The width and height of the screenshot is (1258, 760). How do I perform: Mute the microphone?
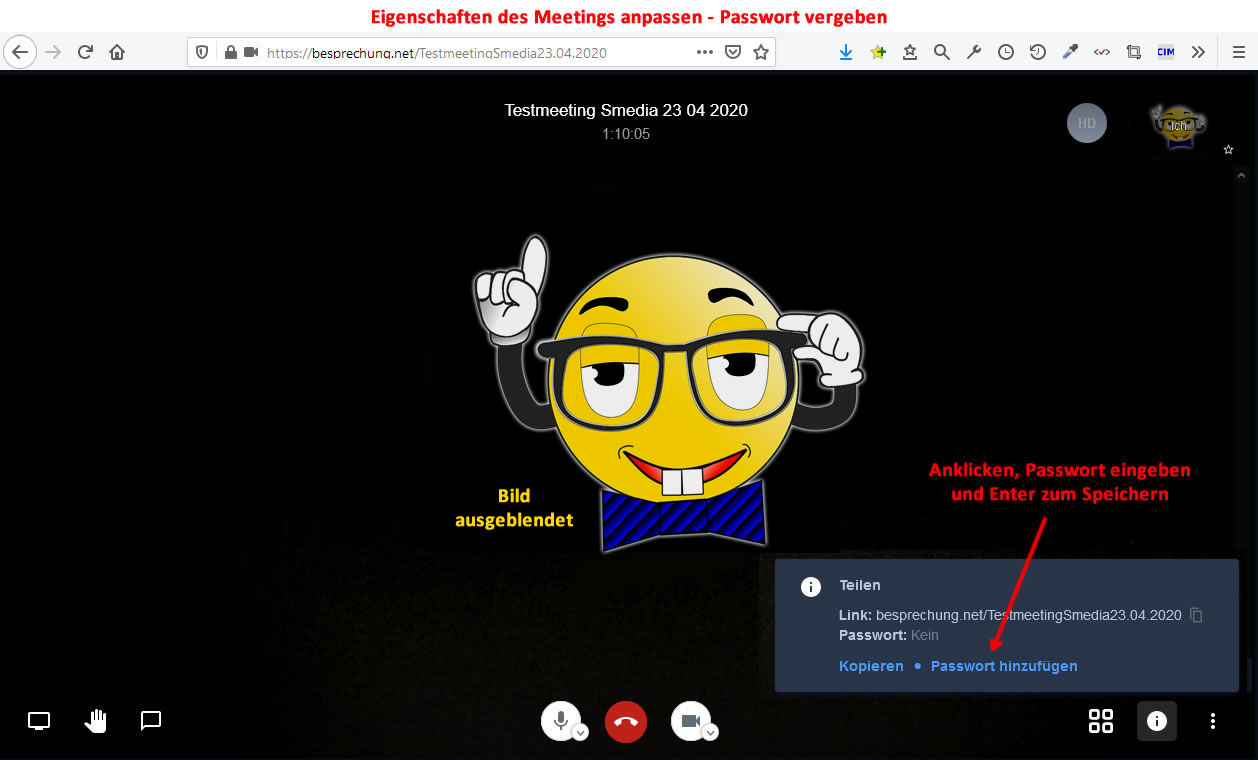pyautogui.click(x=561, y=721)
